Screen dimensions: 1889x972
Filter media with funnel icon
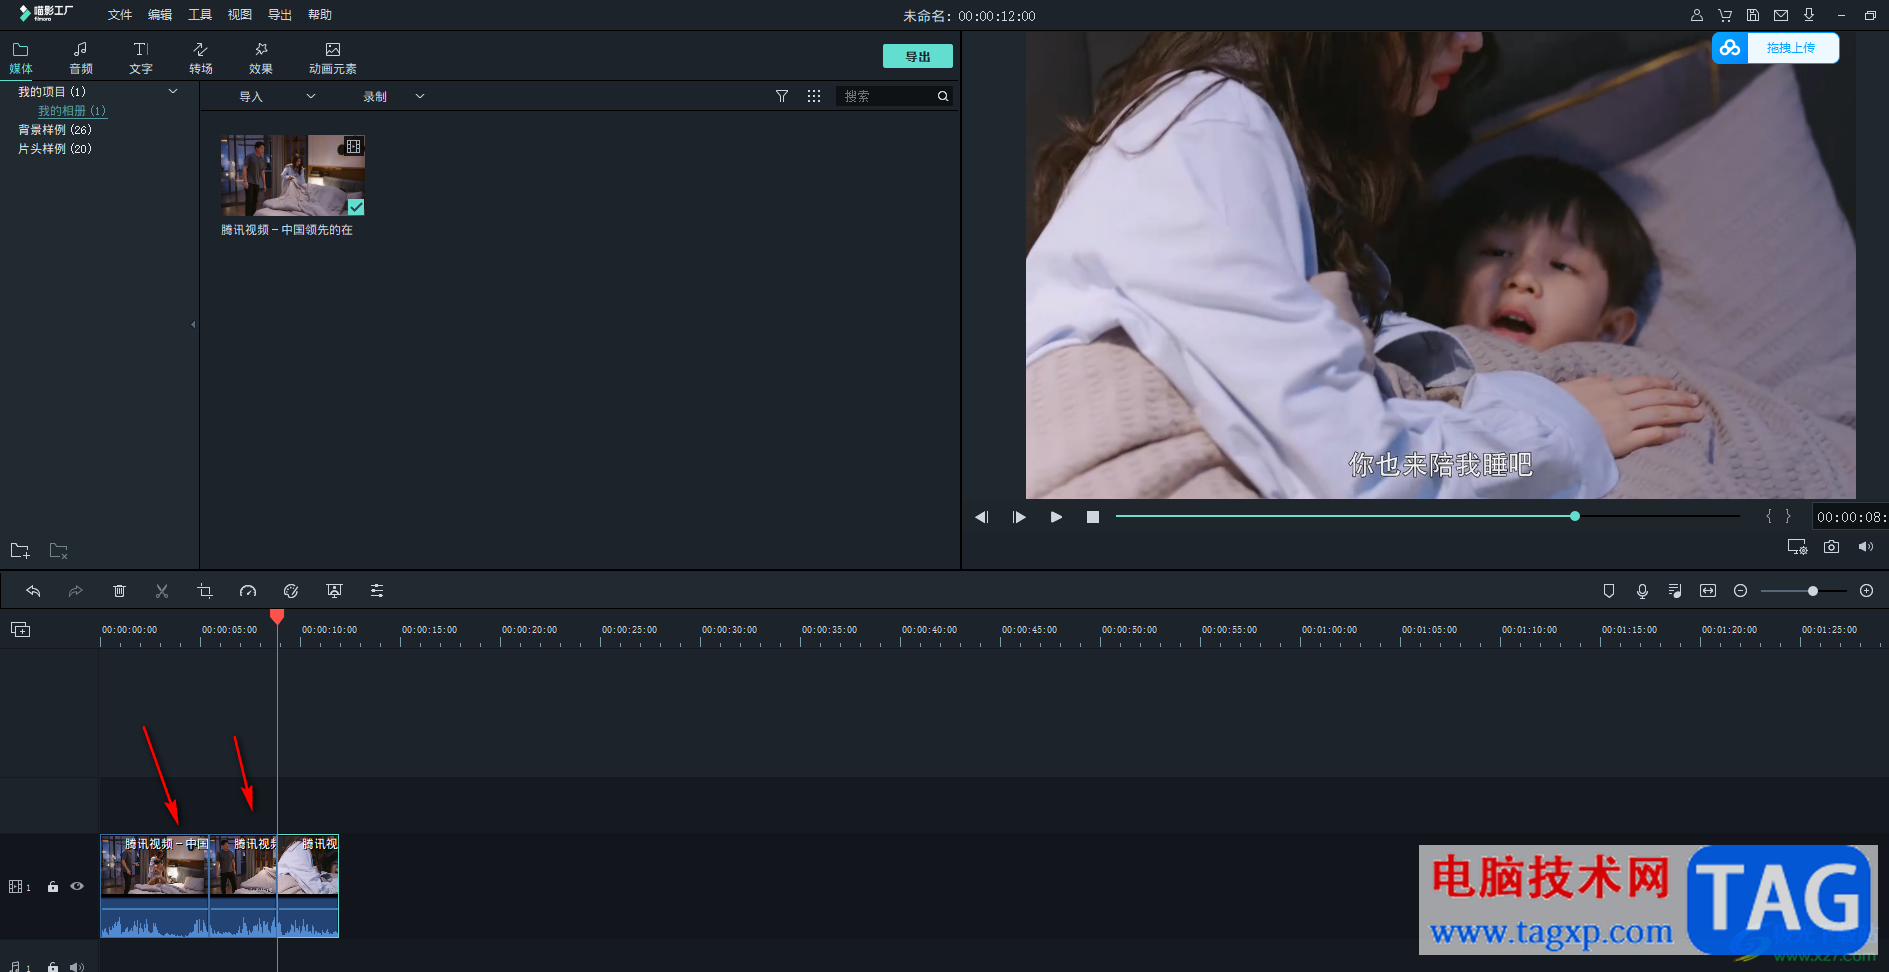(x=782, y=96)
